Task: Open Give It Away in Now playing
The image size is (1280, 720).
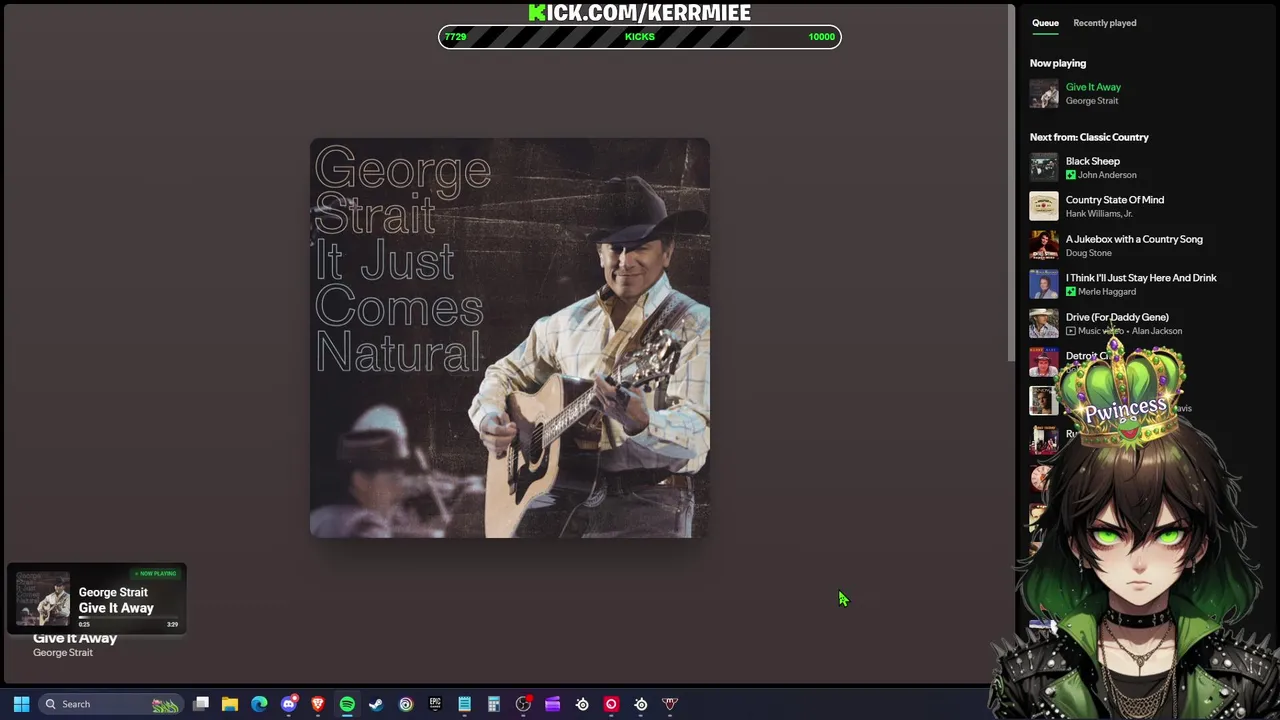Action: pos(1093,87)
